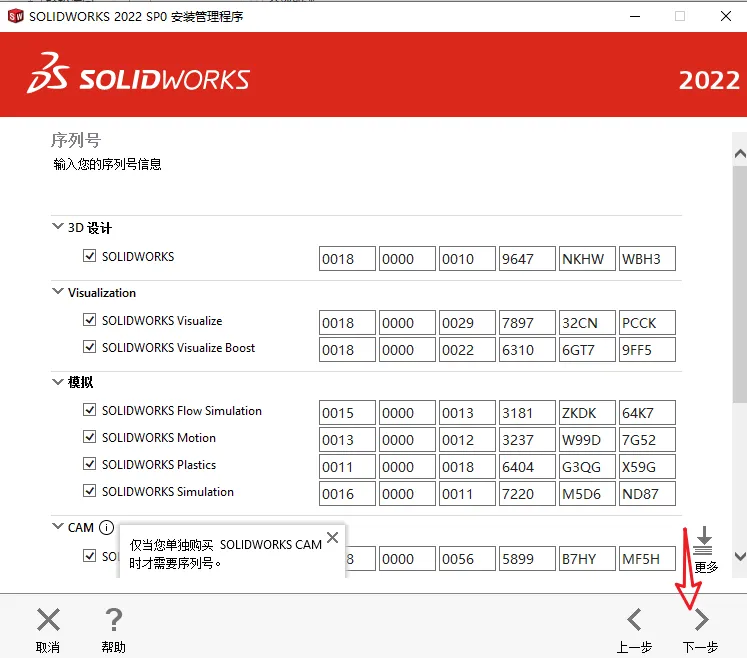The width and height of the screenshot is (747, 658).
Task: Click the SOLIDWORKS installer title bar icon
Action: pyautogui.click(x=16, y=16)
